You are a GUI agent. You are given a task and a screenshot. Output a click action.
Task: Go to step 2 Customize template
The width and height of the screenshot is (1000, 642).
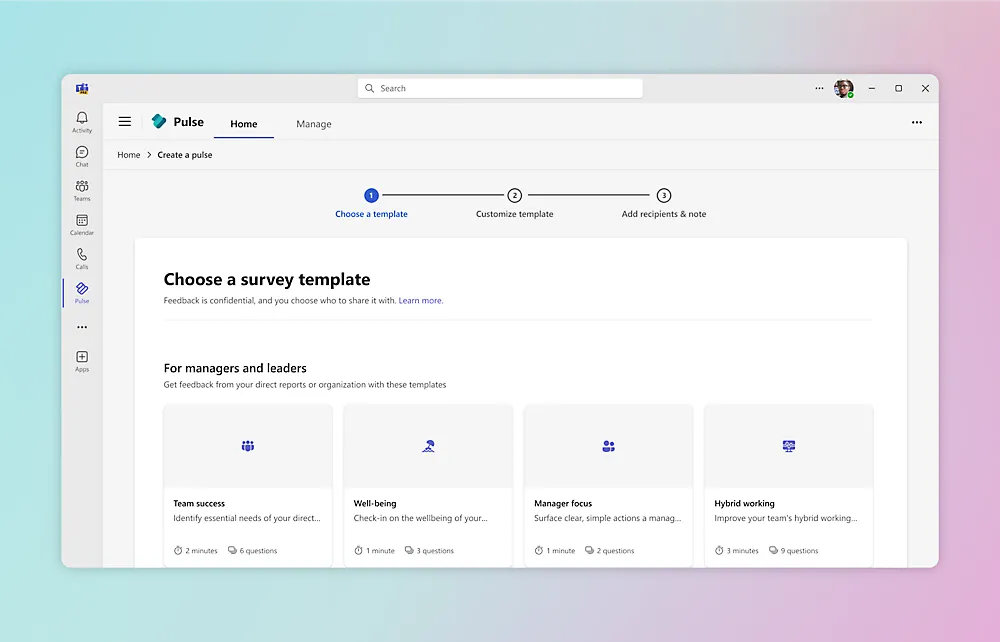(514, 196)
